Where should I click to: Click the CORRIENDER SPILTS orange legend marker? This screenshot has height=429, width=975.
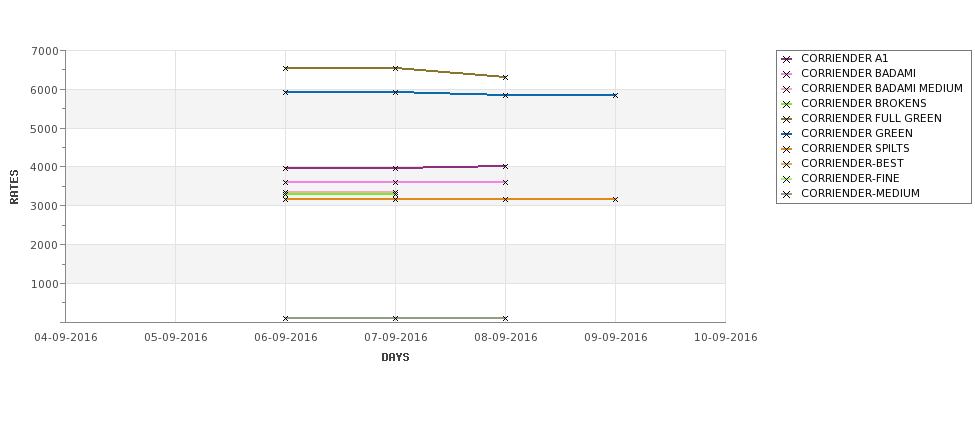coord(787,149)
